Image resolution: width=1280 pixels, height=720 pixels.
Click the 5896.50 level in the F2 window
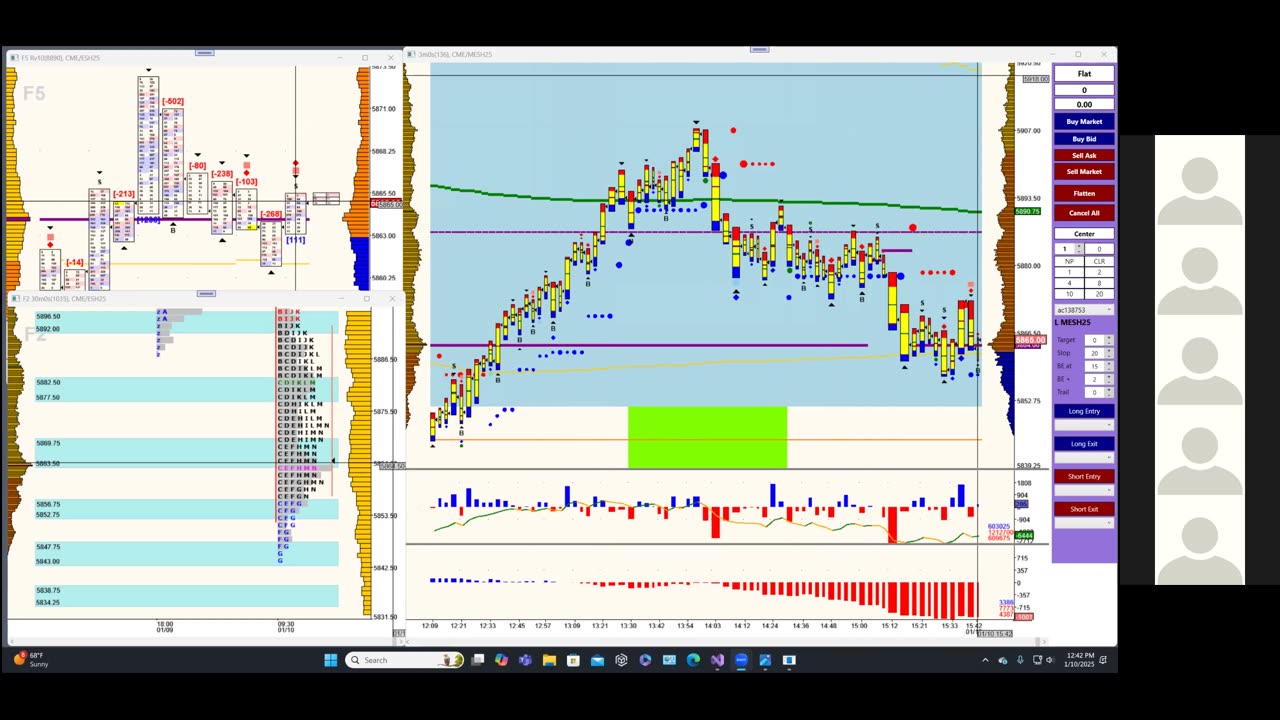point(48,316)
